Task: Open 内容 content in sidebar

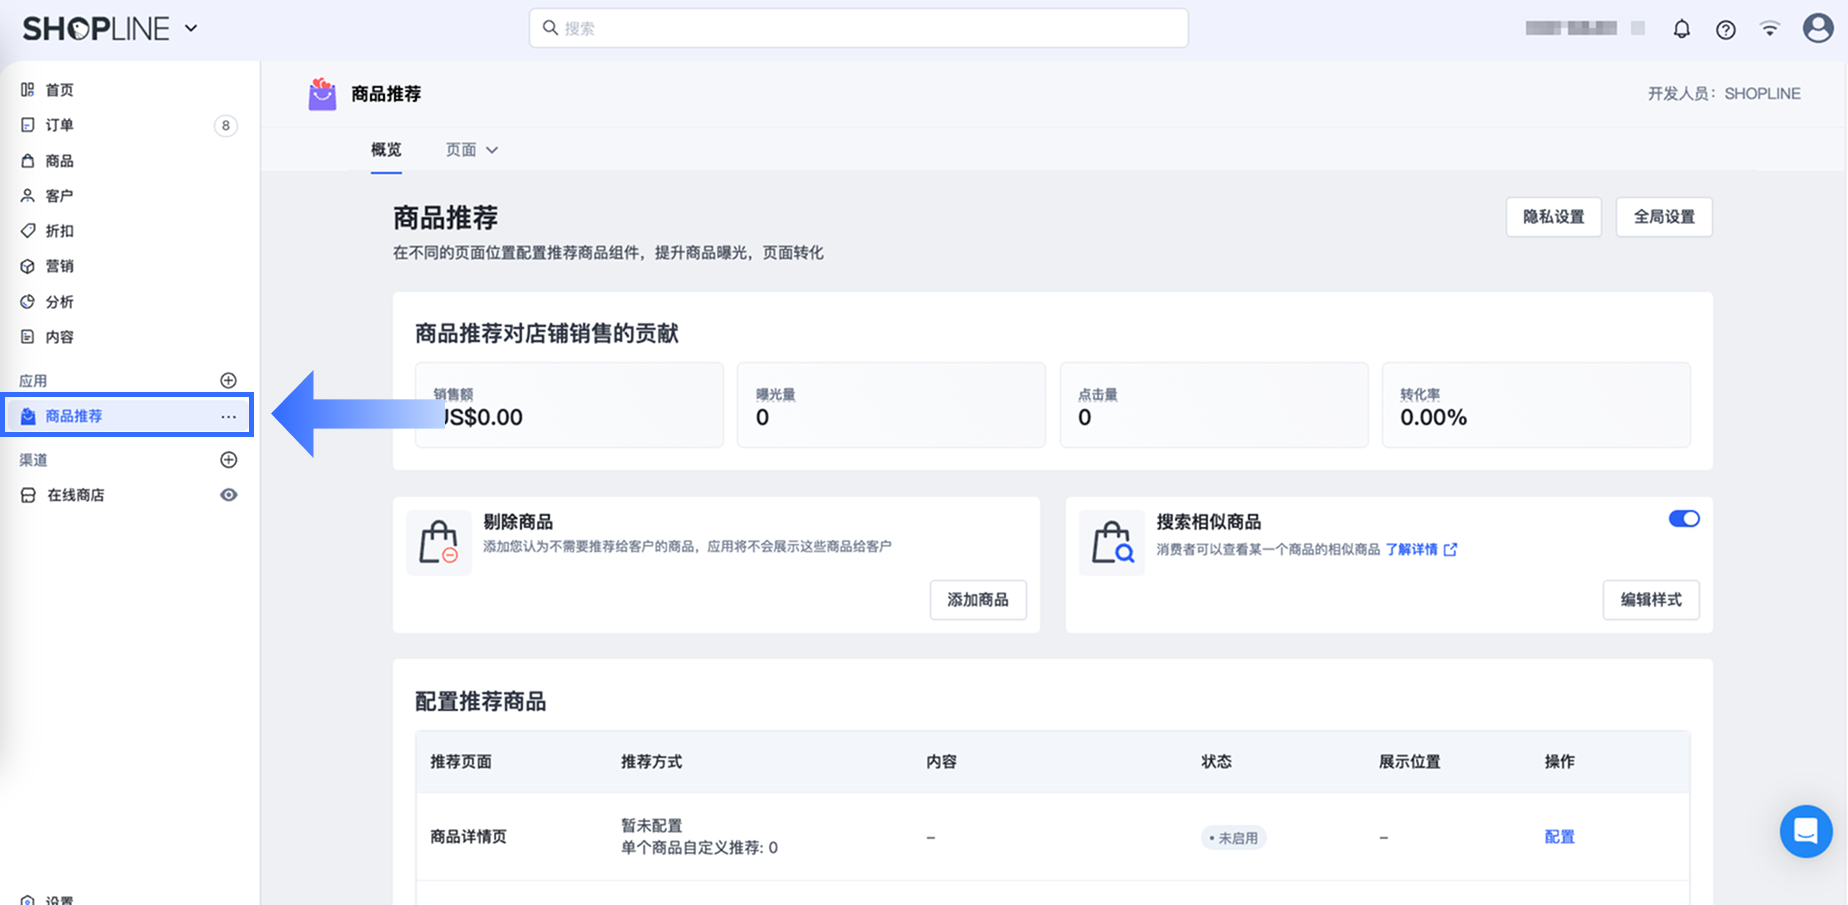Action: 59,337
